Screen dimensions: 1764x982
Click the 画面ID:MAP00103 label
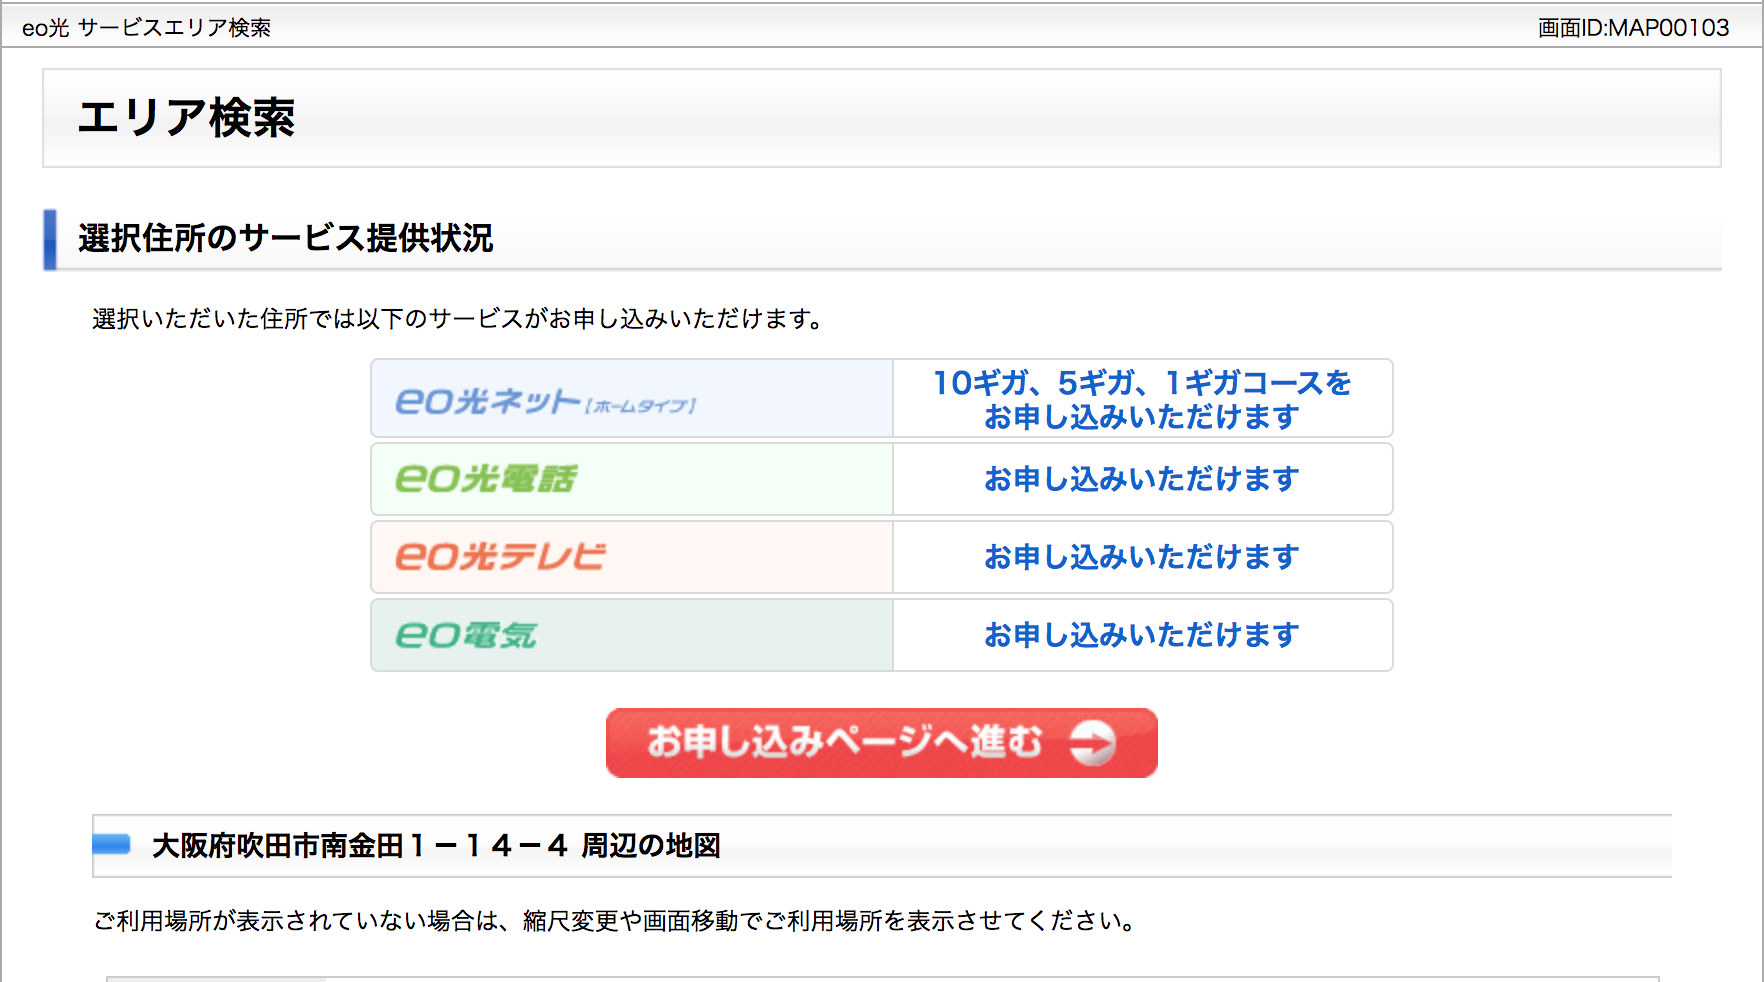tap(1633, 28)
